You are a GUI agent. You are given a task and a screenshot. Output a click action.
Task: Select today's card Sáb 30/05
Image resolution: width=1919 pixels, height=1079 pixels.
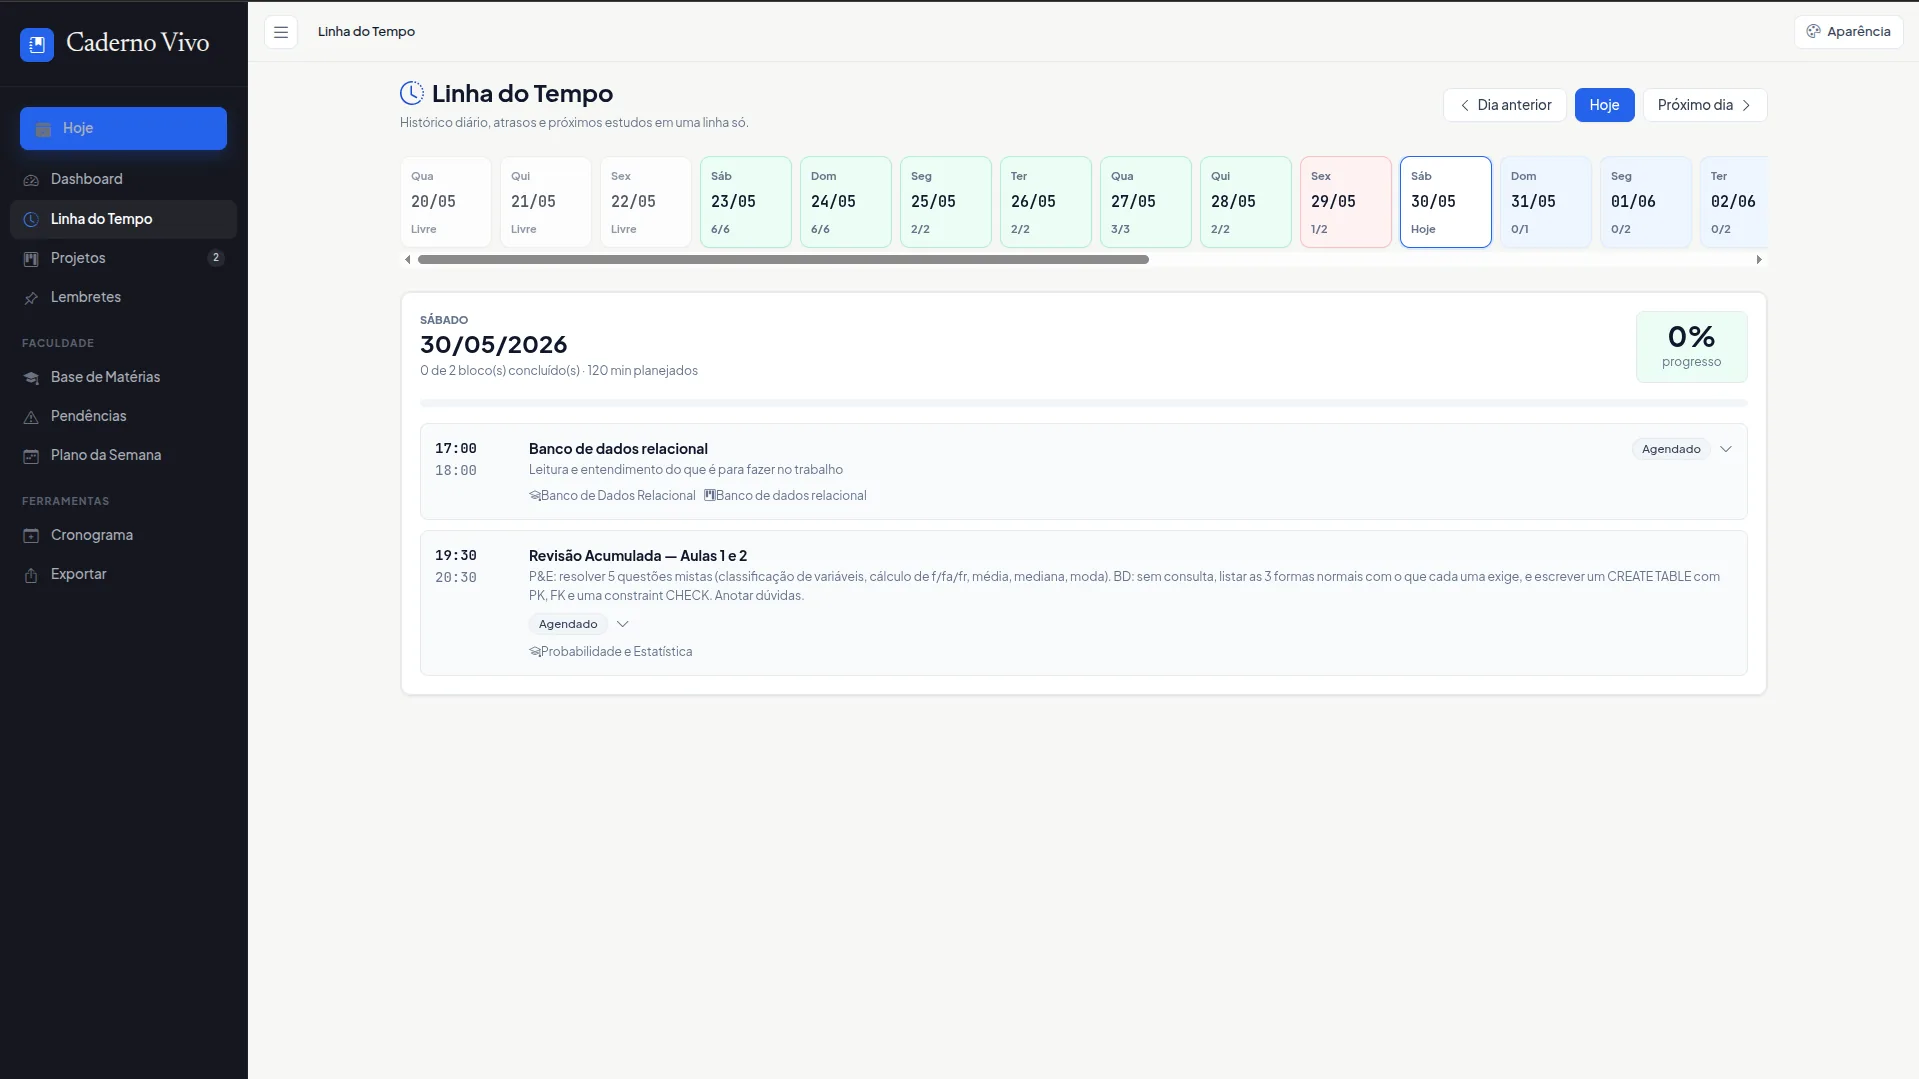(x=1446, y=202)
